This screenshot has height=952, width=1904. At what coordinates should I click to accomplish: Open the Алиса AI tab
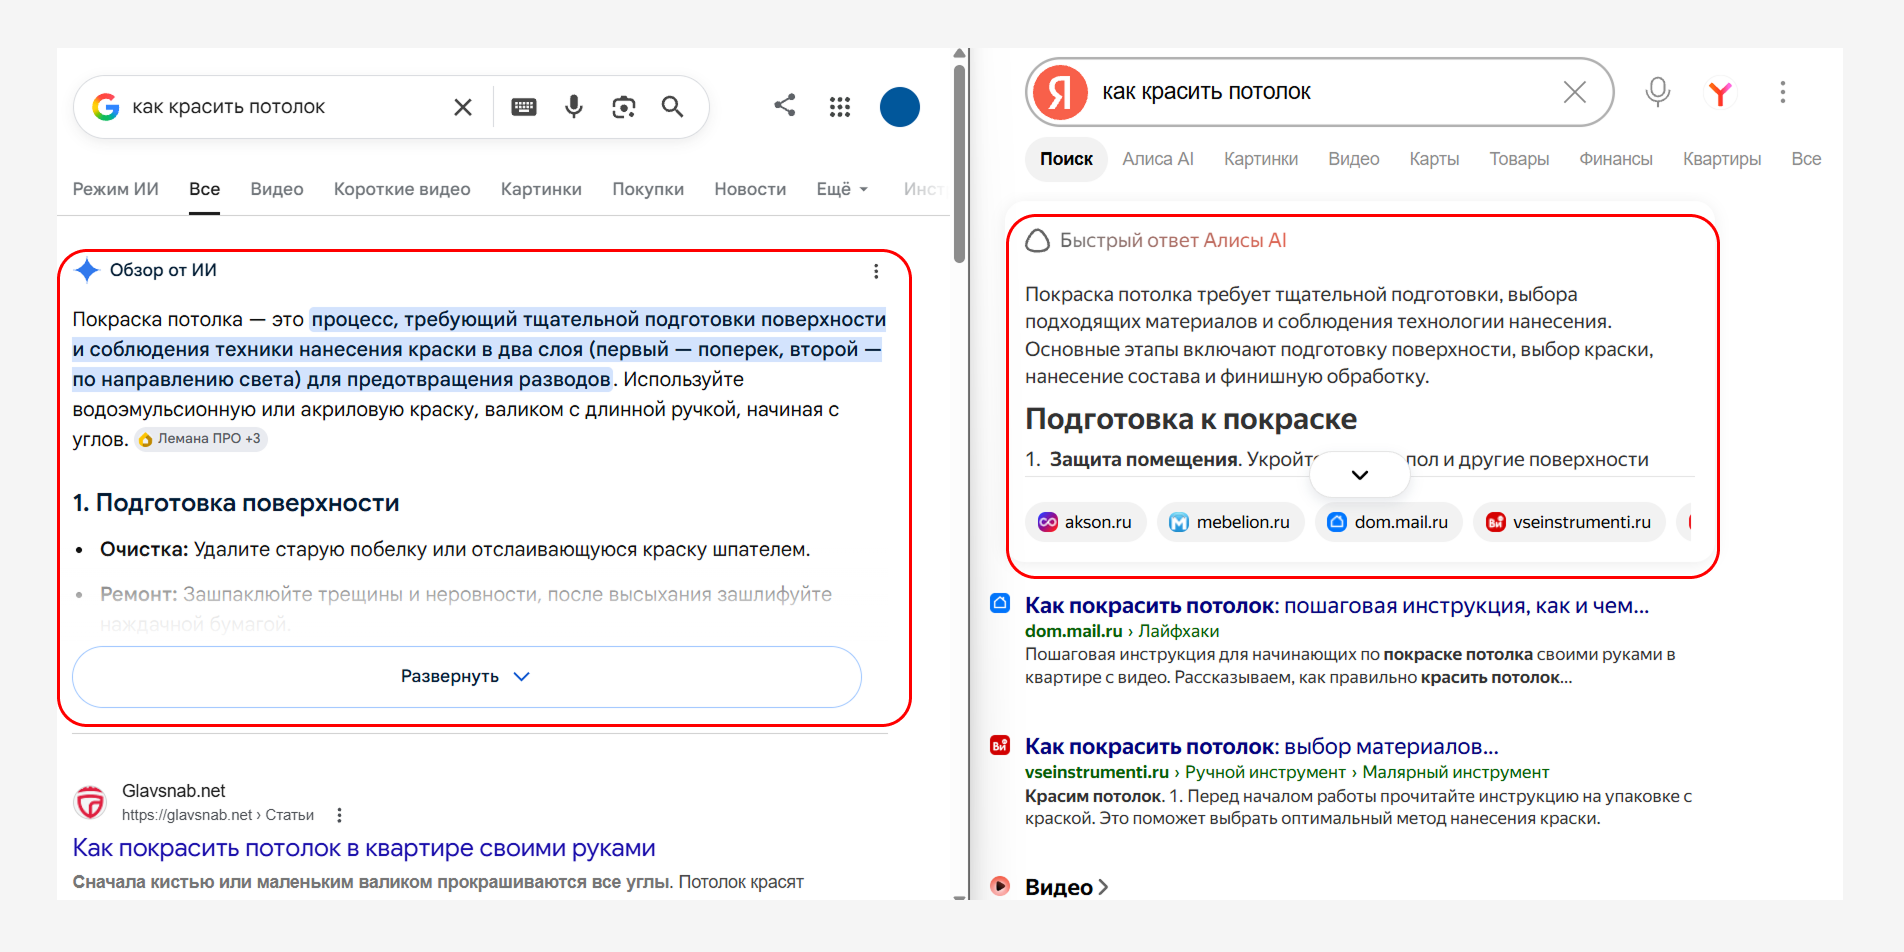1158,159
